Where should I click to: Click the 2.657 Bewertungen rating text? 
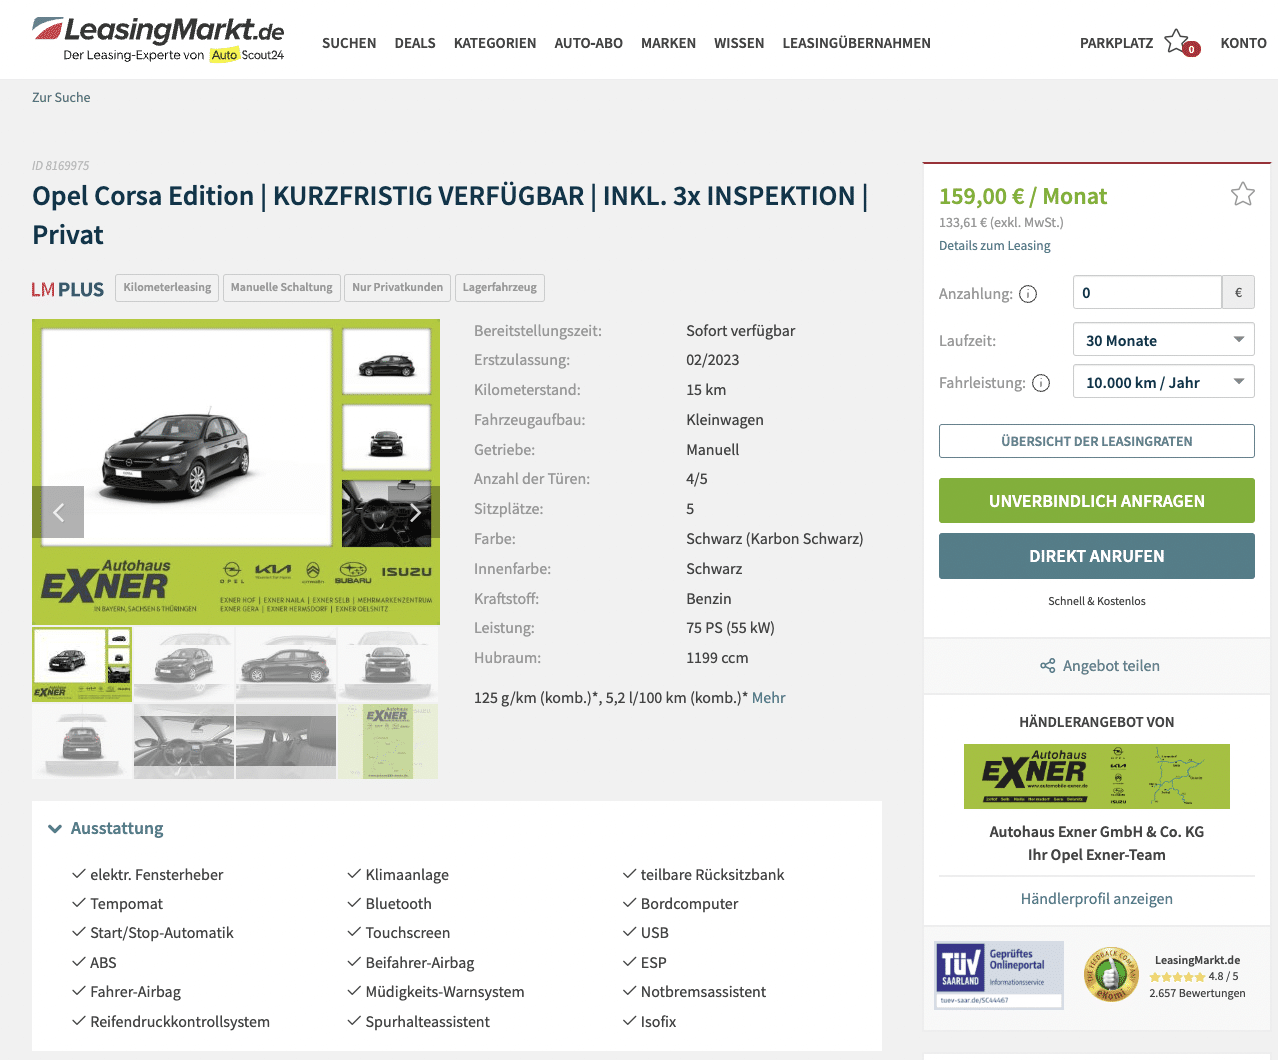(1197, 993)
